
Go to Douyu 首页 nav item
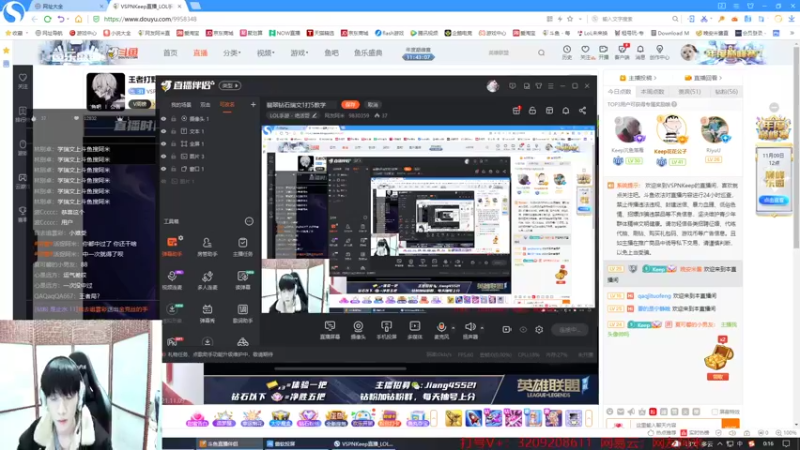point(170,53)
